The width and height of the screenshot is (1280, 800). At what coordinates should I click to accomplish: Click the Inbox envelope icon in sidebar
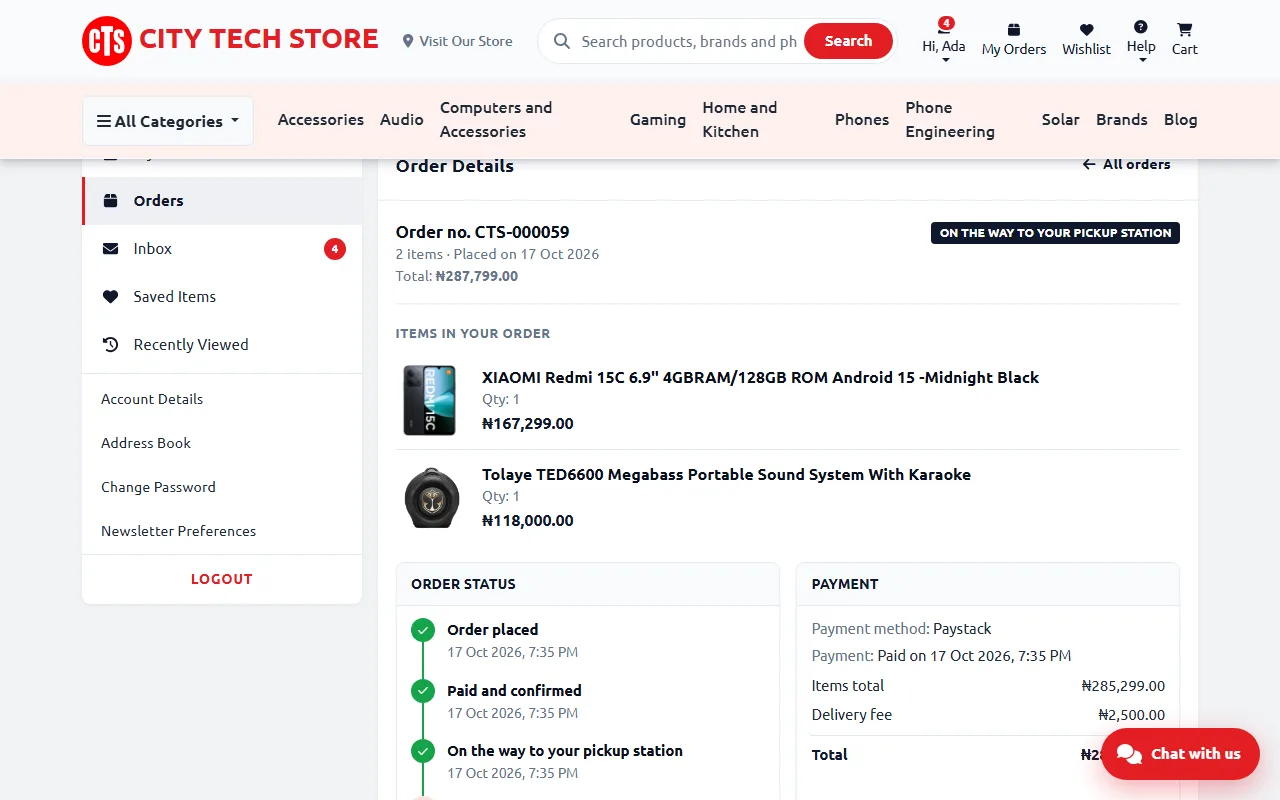(x=111, y=249)
